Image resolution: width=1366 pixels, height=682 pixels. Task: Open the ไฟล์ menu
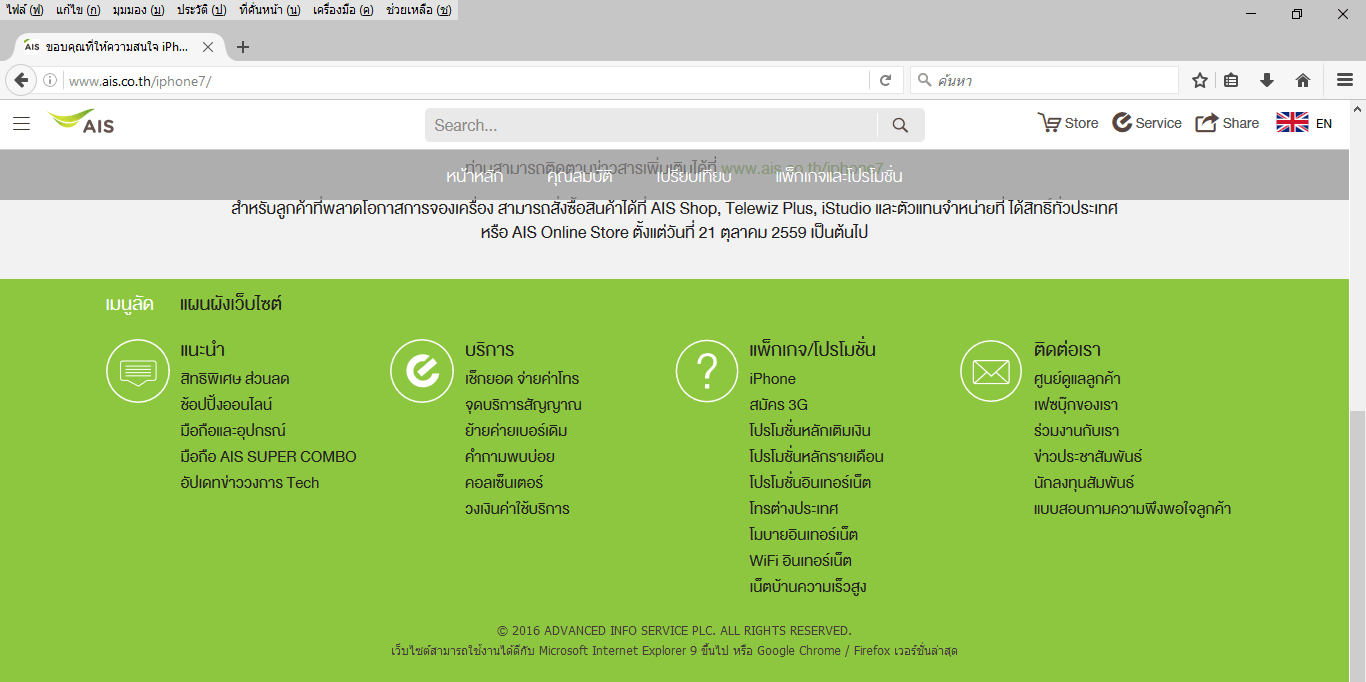point(24,10)
